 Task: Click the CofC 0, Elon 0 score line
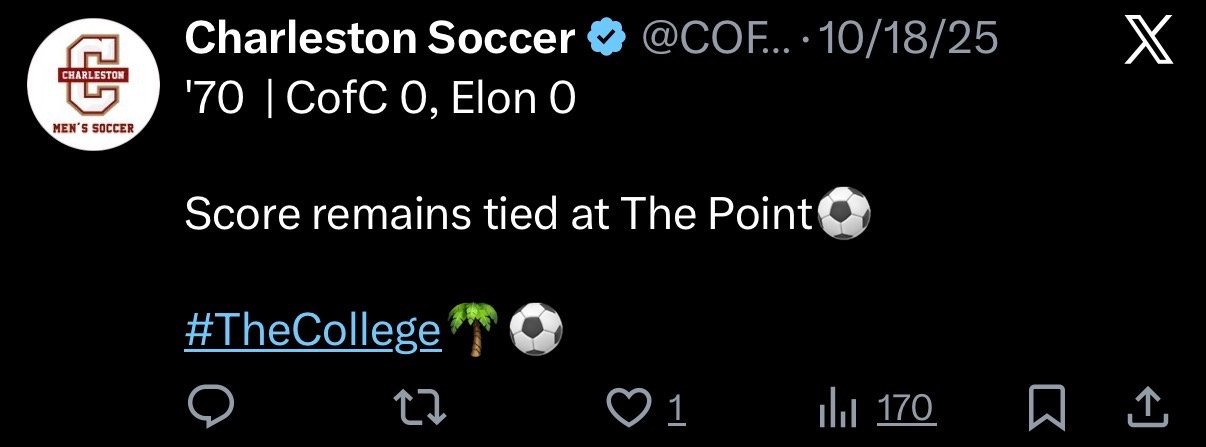(432, 101)
